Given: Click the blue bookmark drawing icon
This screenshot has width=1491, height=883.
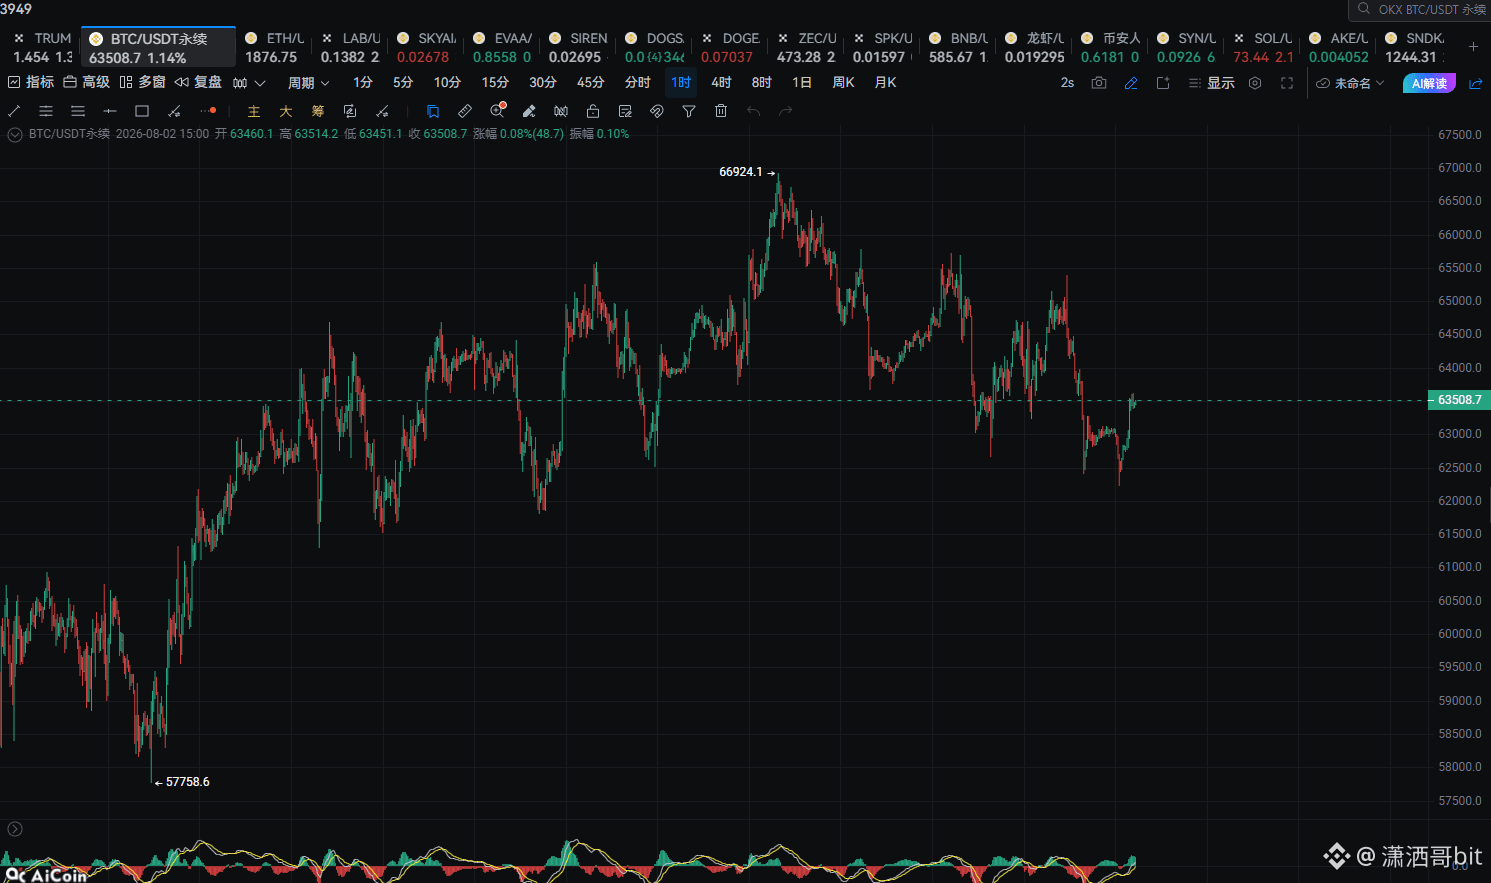Looking at the screenshot, I should click(x=433, y=111).
